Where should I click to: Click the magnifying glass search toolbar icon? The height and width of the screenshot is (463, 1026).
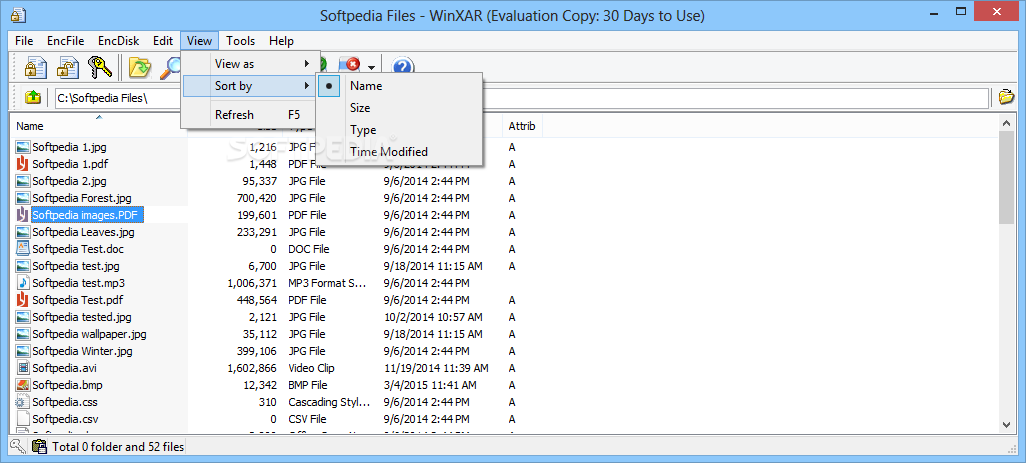[x=172, y=67]
